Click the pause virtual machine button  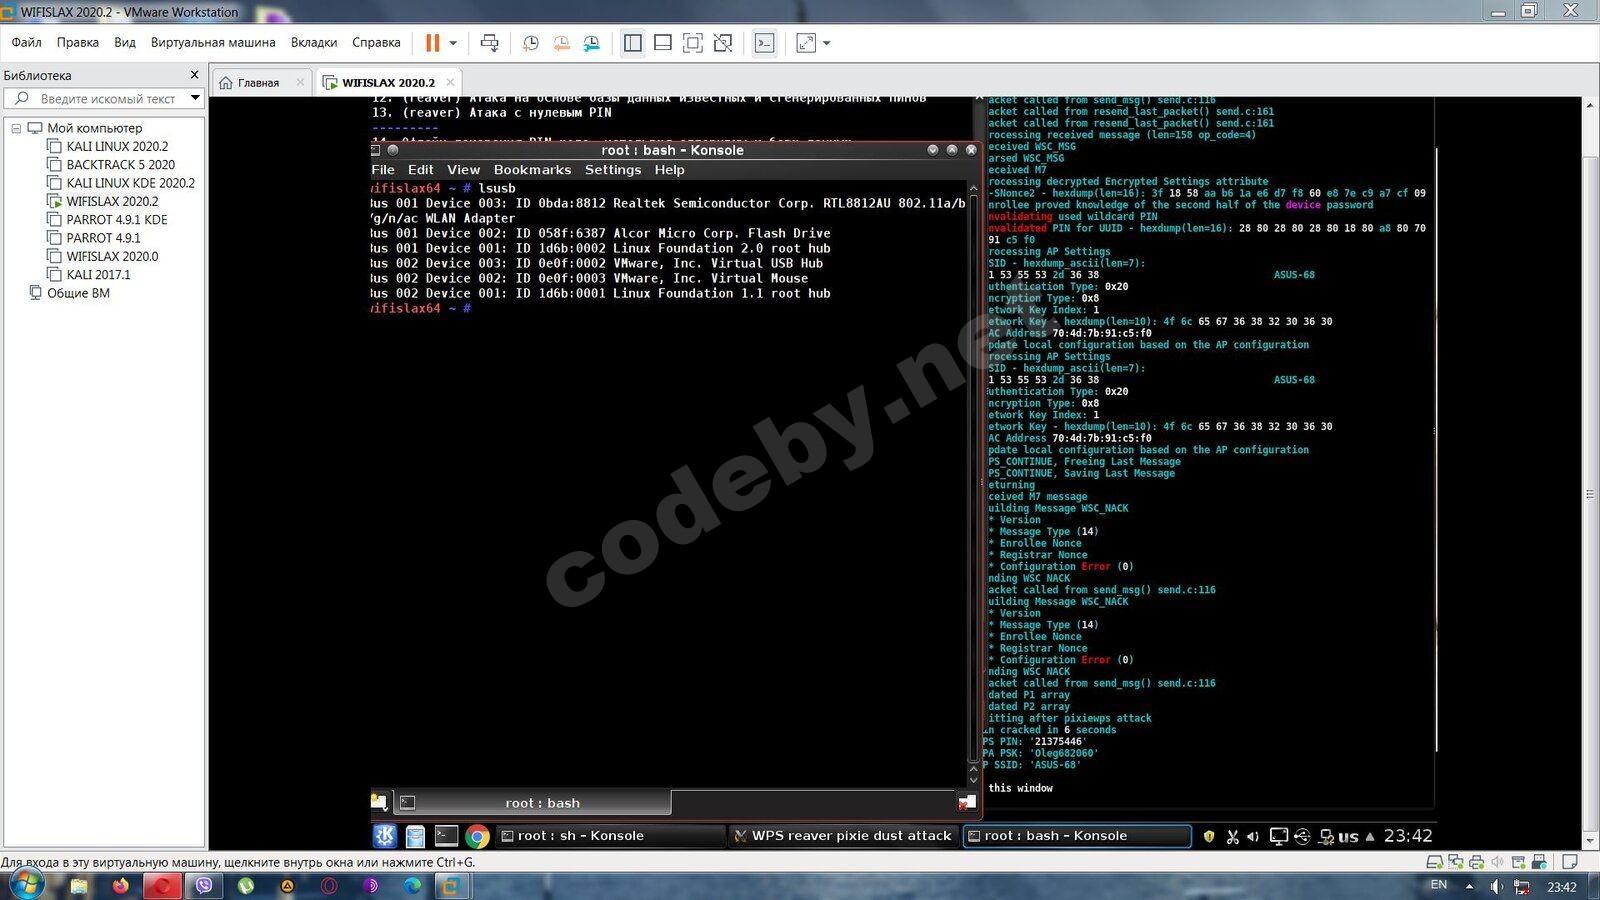pos(432,43)
